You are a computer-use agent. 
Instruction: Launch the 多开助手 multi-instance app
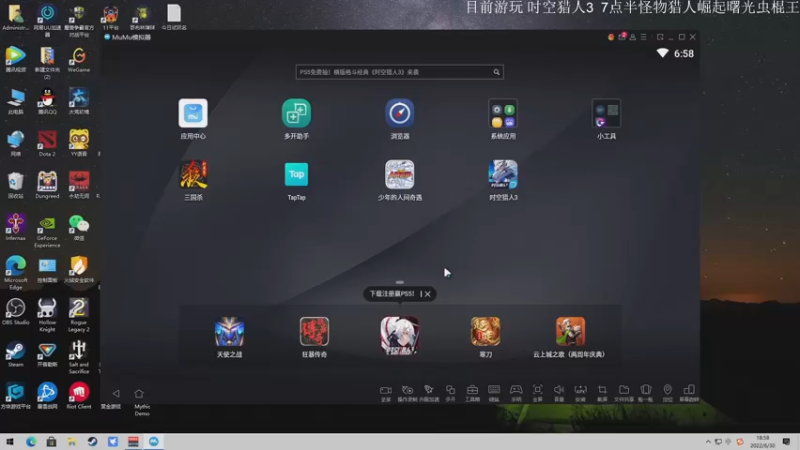pyautogui.click(x=296, y=113)
